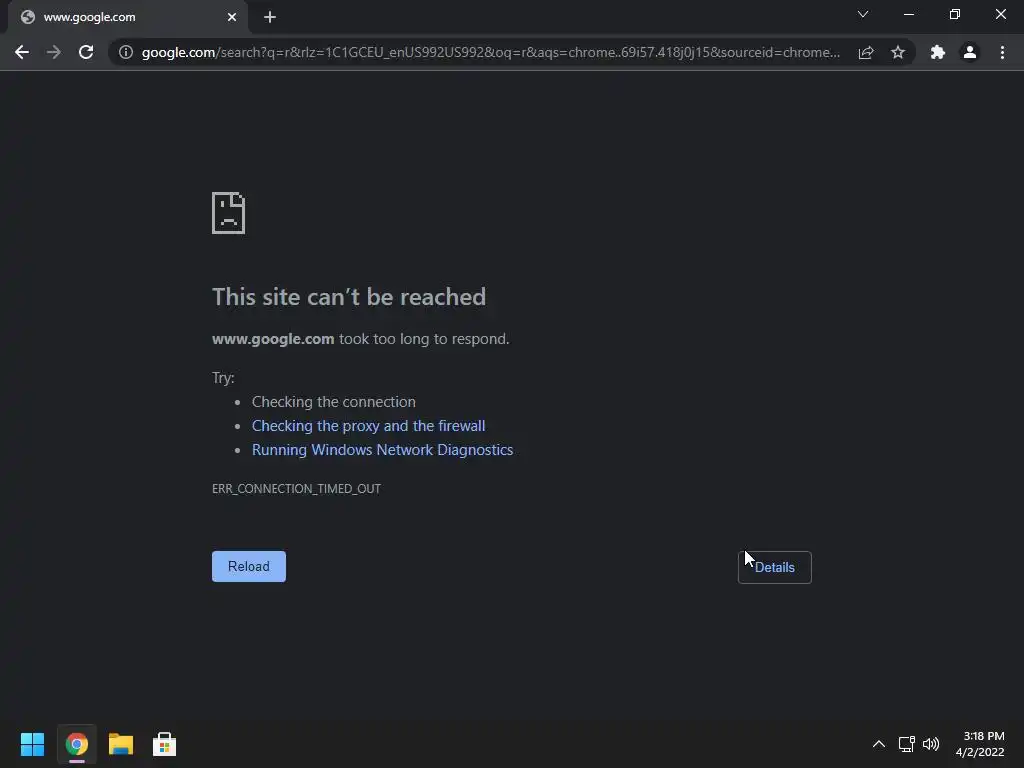Open Microsoft Store from the taskbar

click(x=165, y=744)
